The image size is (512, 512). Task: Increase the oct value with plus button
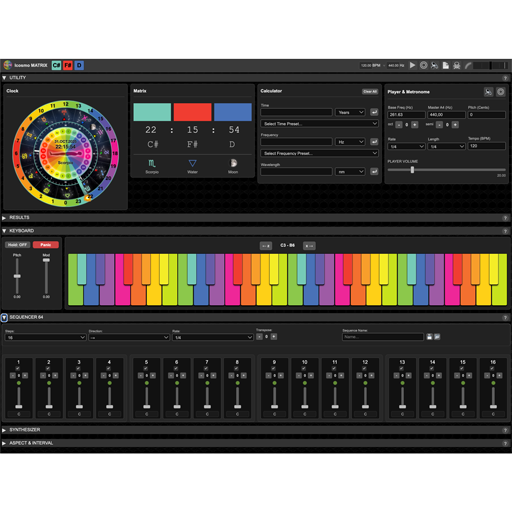pos(415,125)
